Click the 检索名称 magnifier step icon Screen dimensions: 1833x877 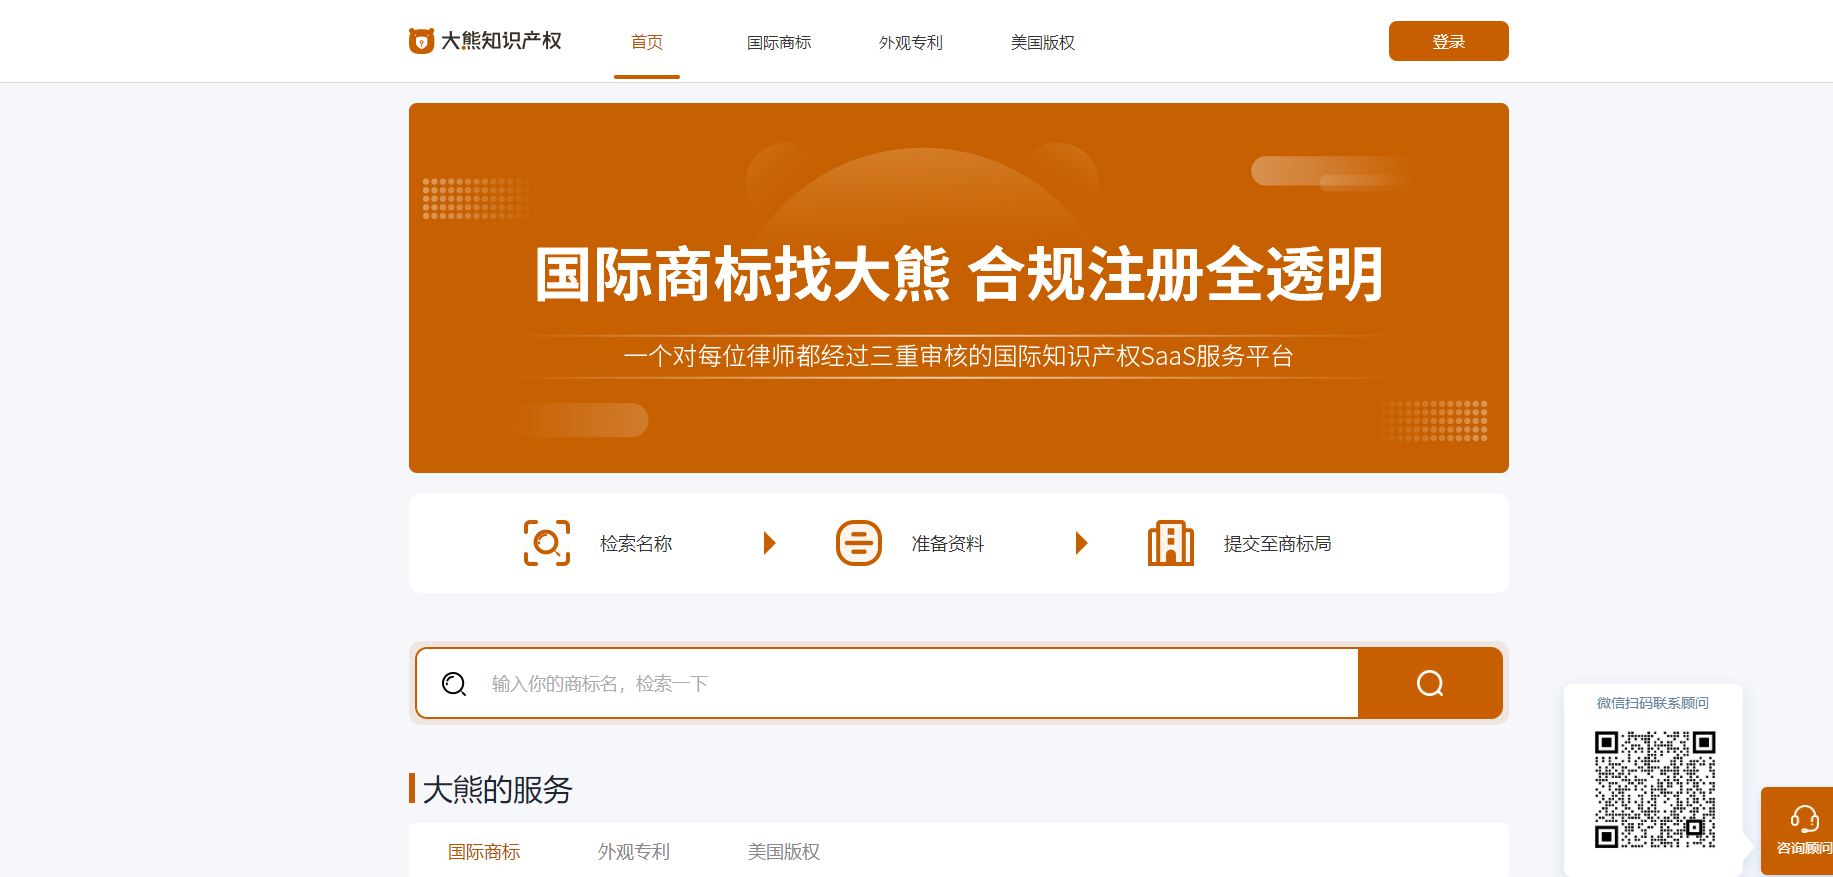point(547,543)
